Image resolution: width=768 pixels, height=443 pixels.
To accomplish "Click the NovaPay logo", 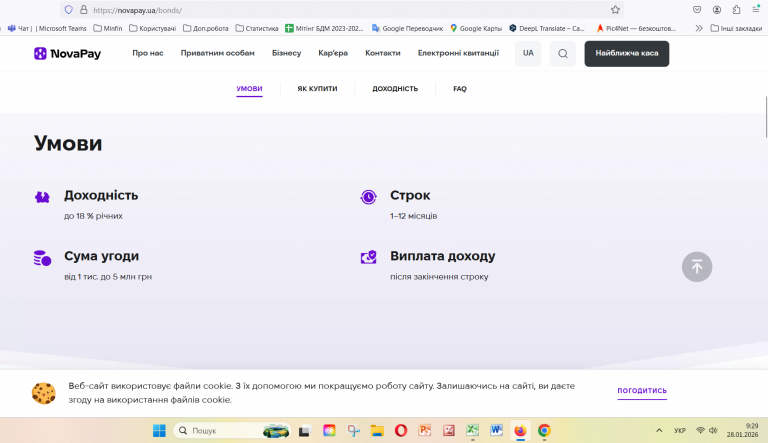I will [67, 53].
